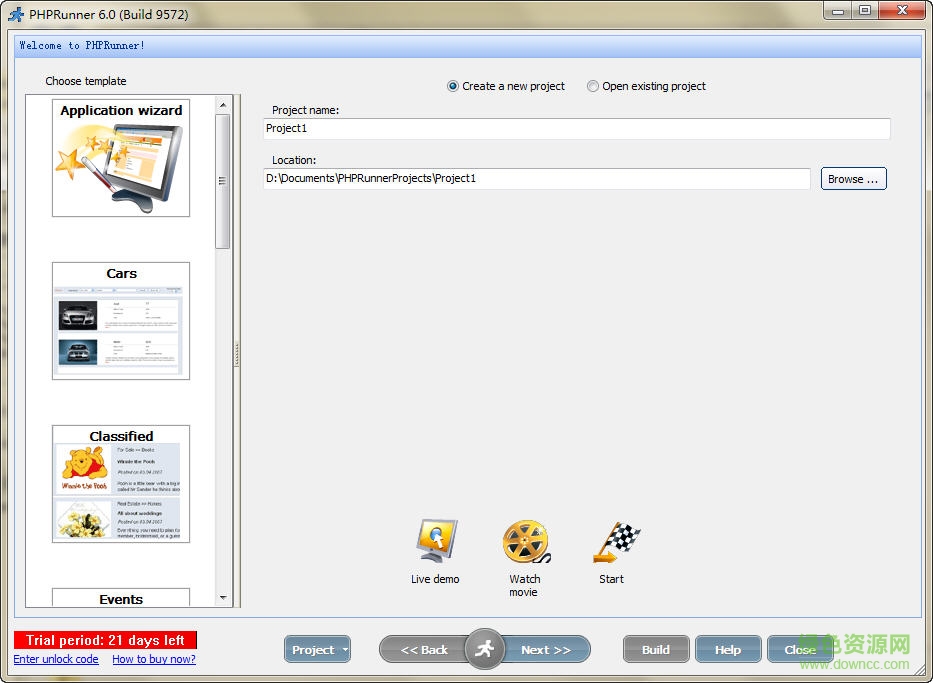The height and width of the screenshot is (683, 933).
Task: Click the Location path field
Action: click(x=537, y=178)
